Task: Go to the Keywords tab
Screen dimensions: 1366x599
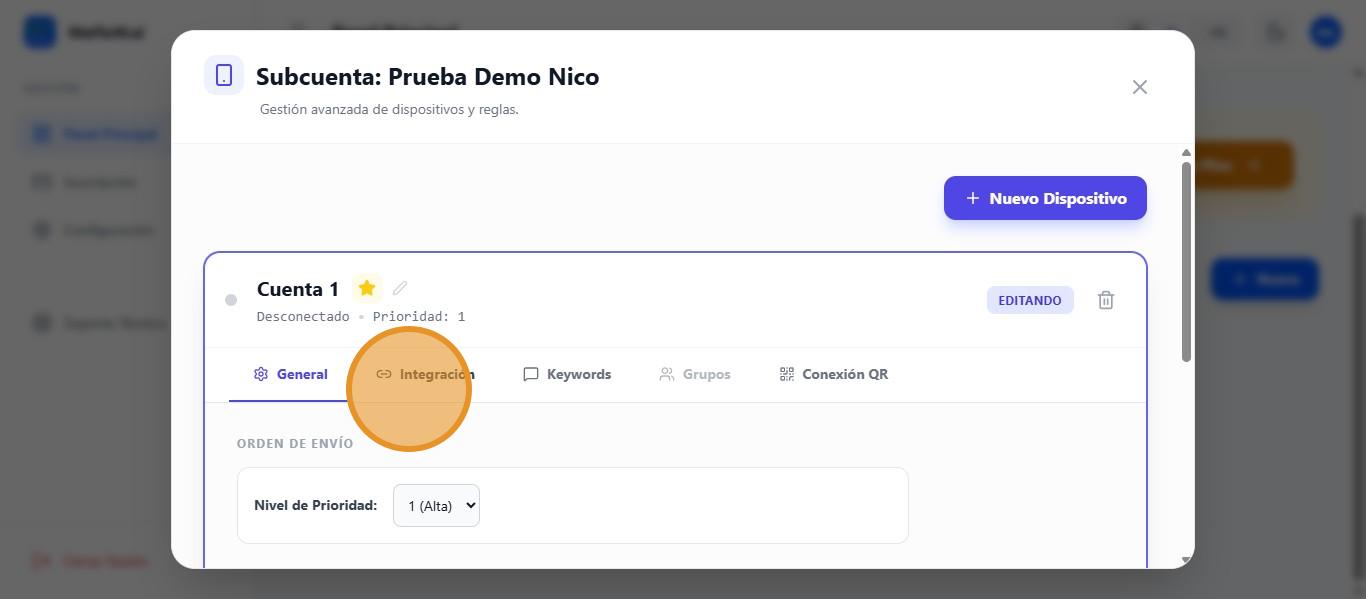Action: (567, 374)
